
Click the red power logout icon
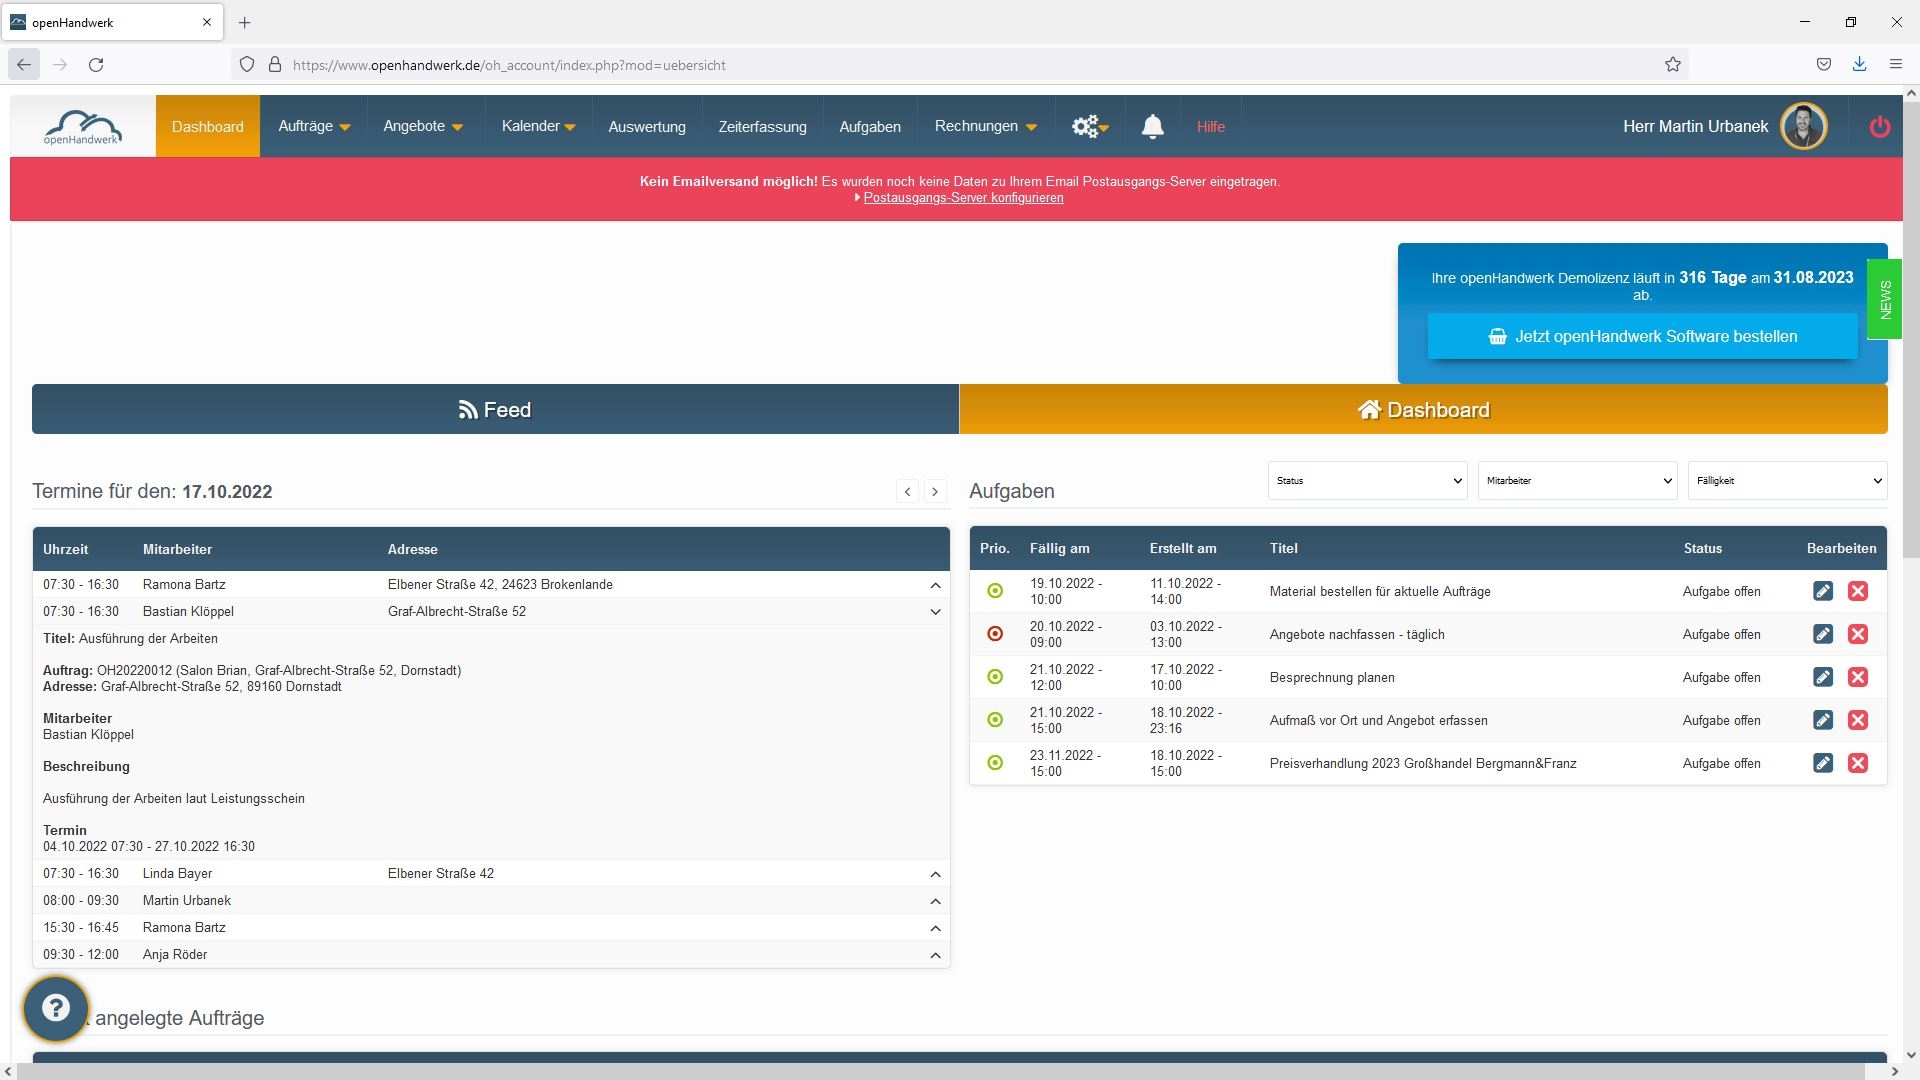pos(1879,126)
